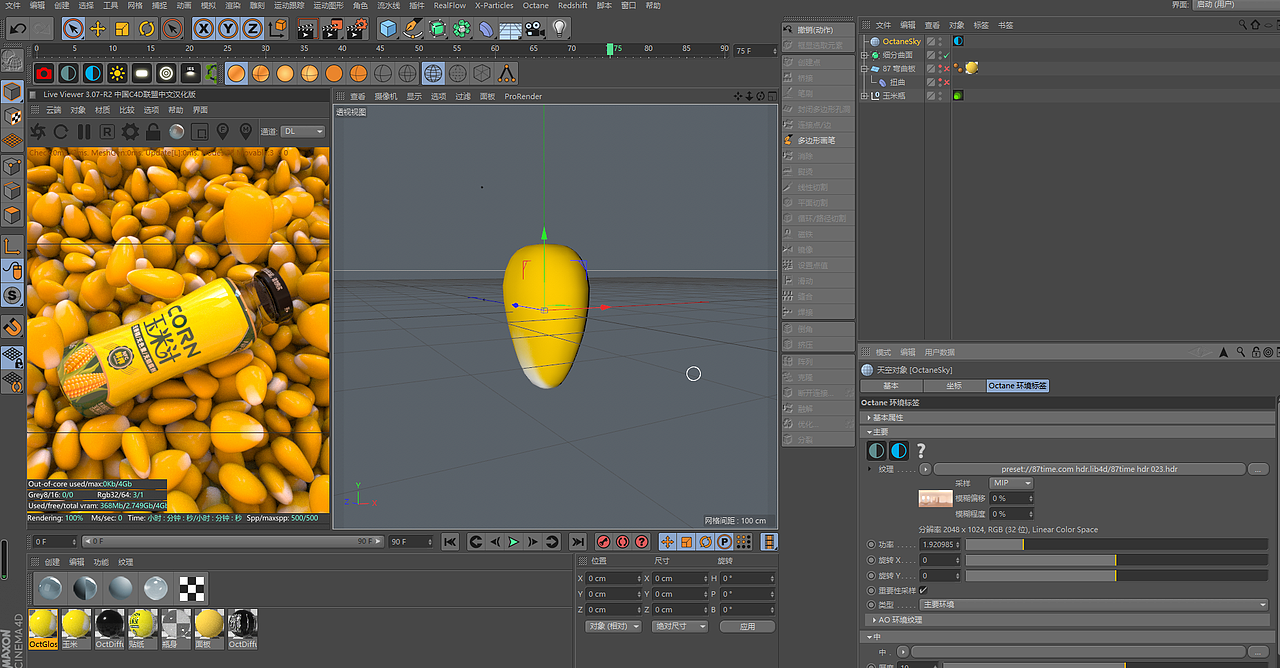
Task: Toggle the red X enable on 87 弯曲板
Action: point(946,68)
